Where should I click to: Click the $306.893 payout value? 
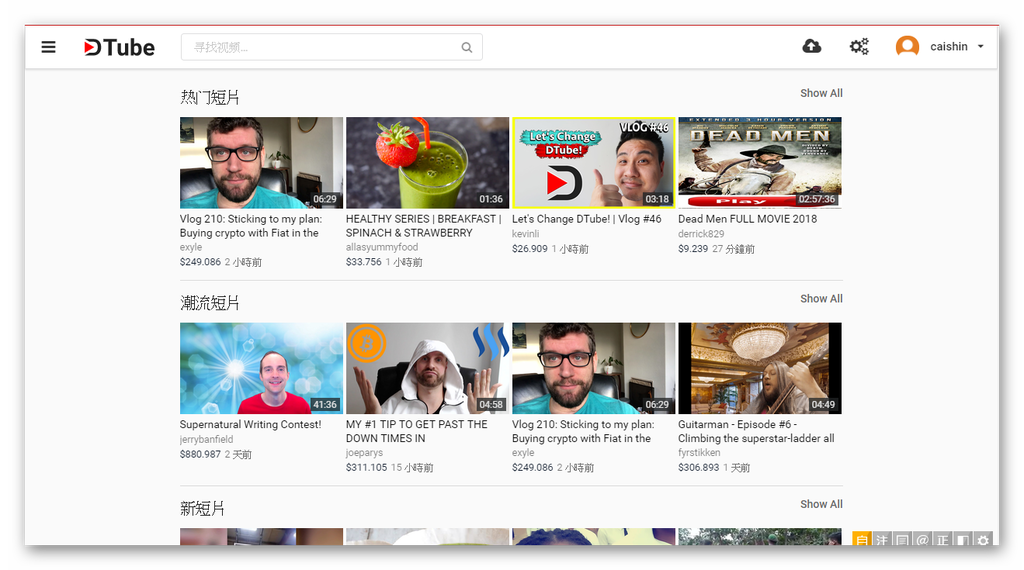(x=699, y=467)
